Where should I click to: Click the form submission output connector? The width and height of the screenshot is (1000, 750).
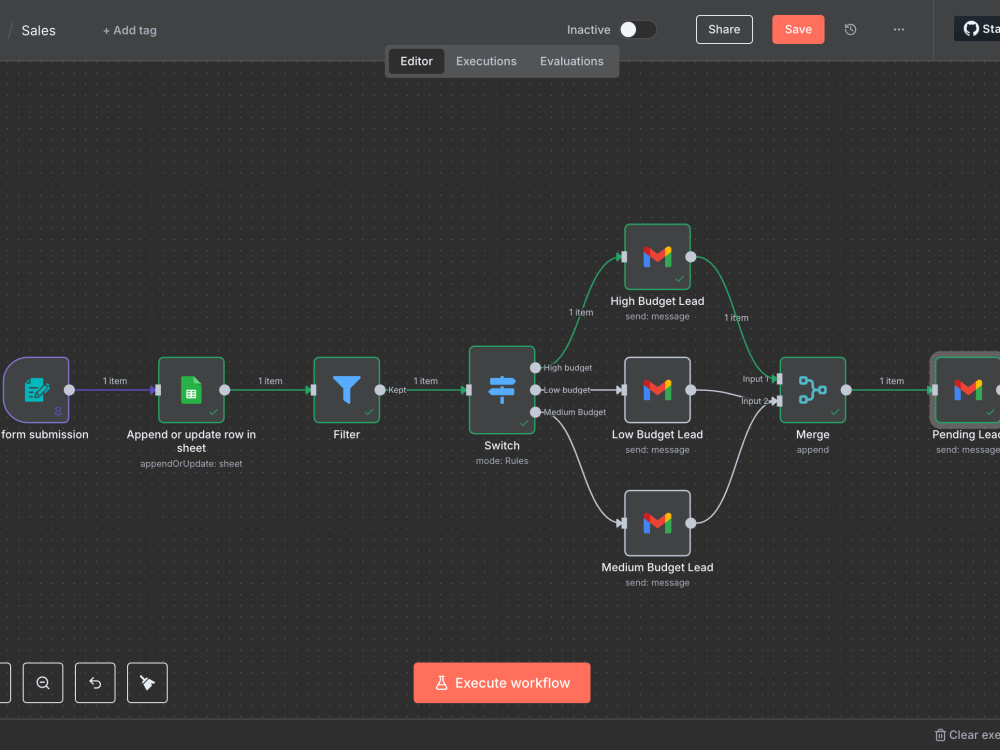70,390
